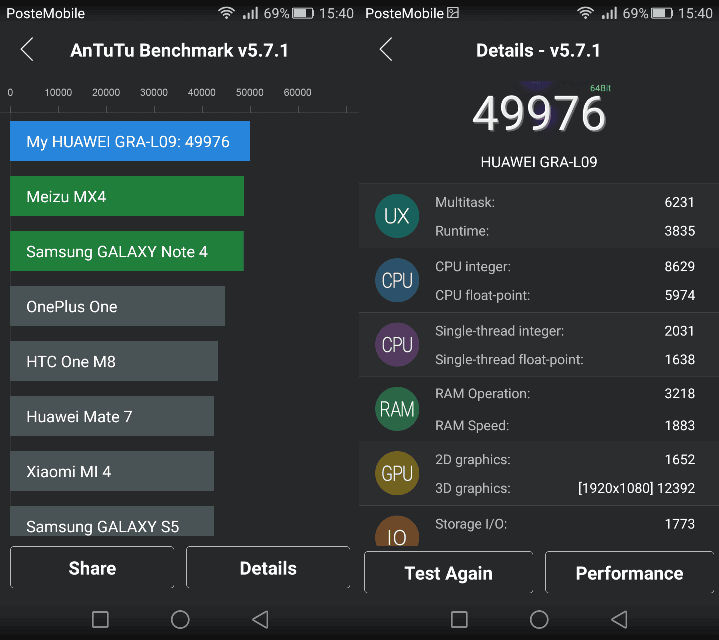Tap the RAM Operation row
This screenshot has height=640, width=719.
pyautogui.click(x=564, y=393)
